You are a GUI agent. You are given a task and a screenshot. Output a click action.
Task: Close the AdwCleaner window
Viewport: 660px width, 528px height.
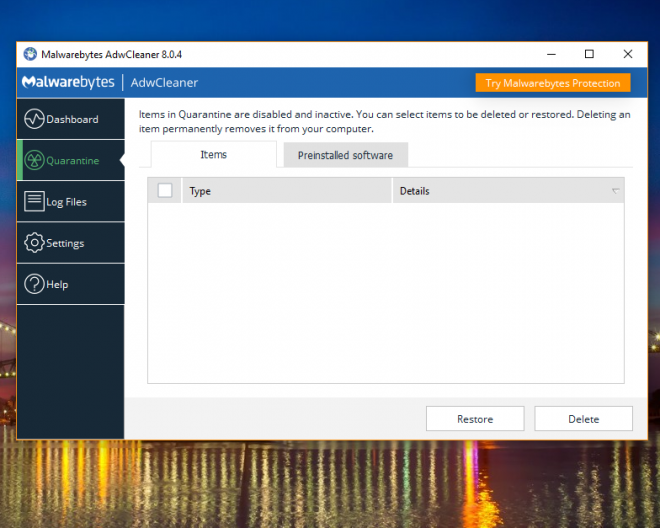point(628,54)
